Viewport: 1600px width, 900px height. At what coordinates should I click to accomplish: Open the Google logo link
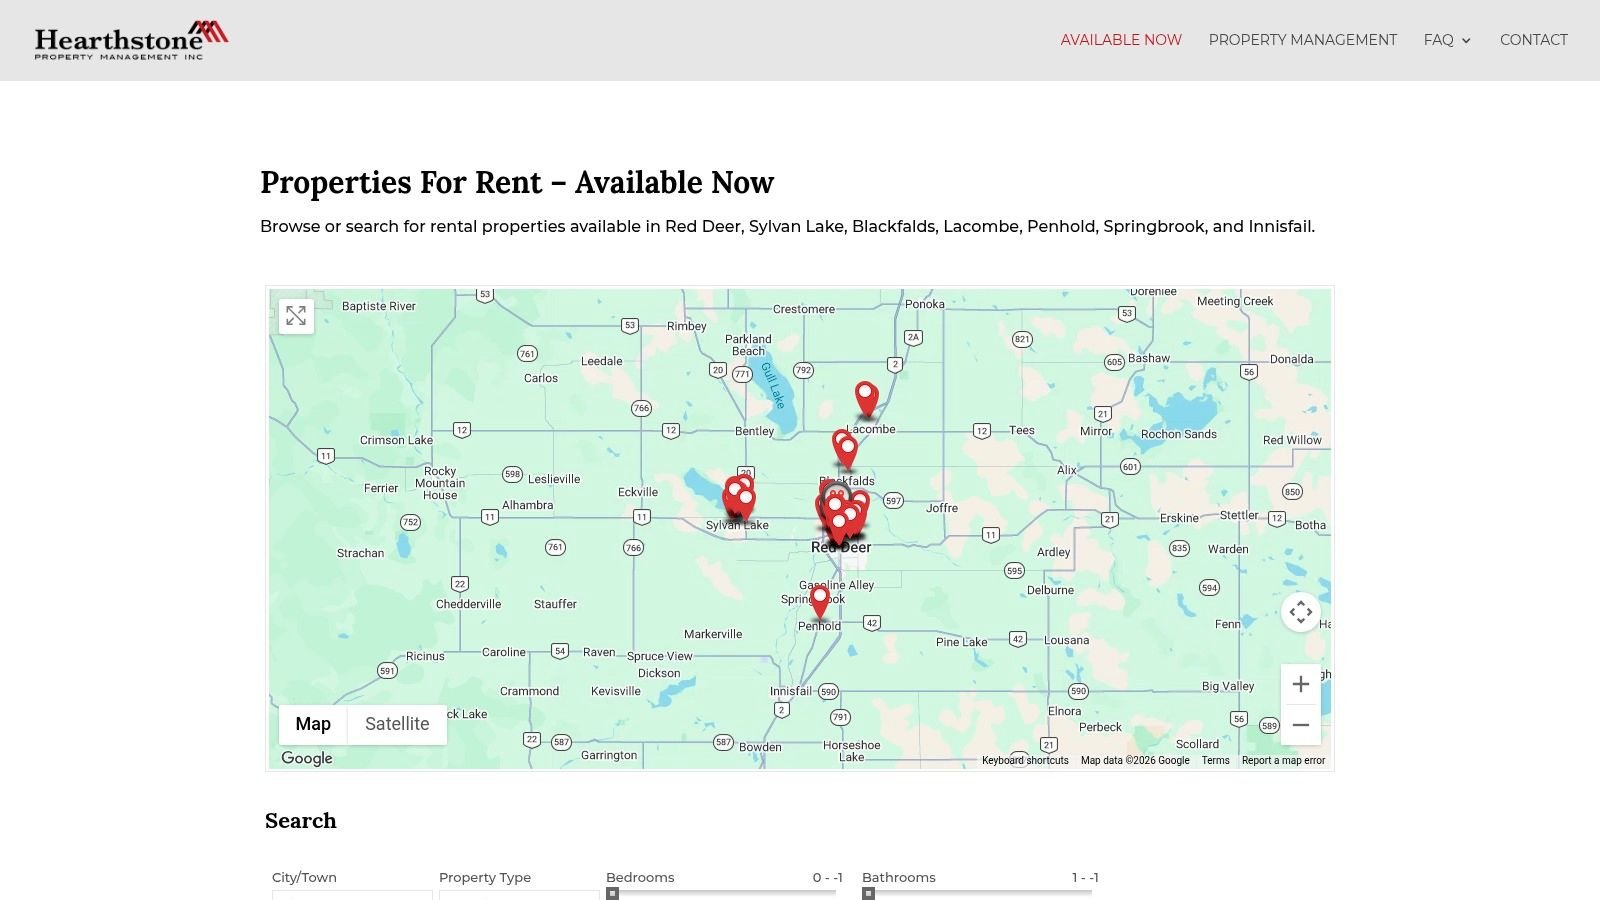coord(307,758)
